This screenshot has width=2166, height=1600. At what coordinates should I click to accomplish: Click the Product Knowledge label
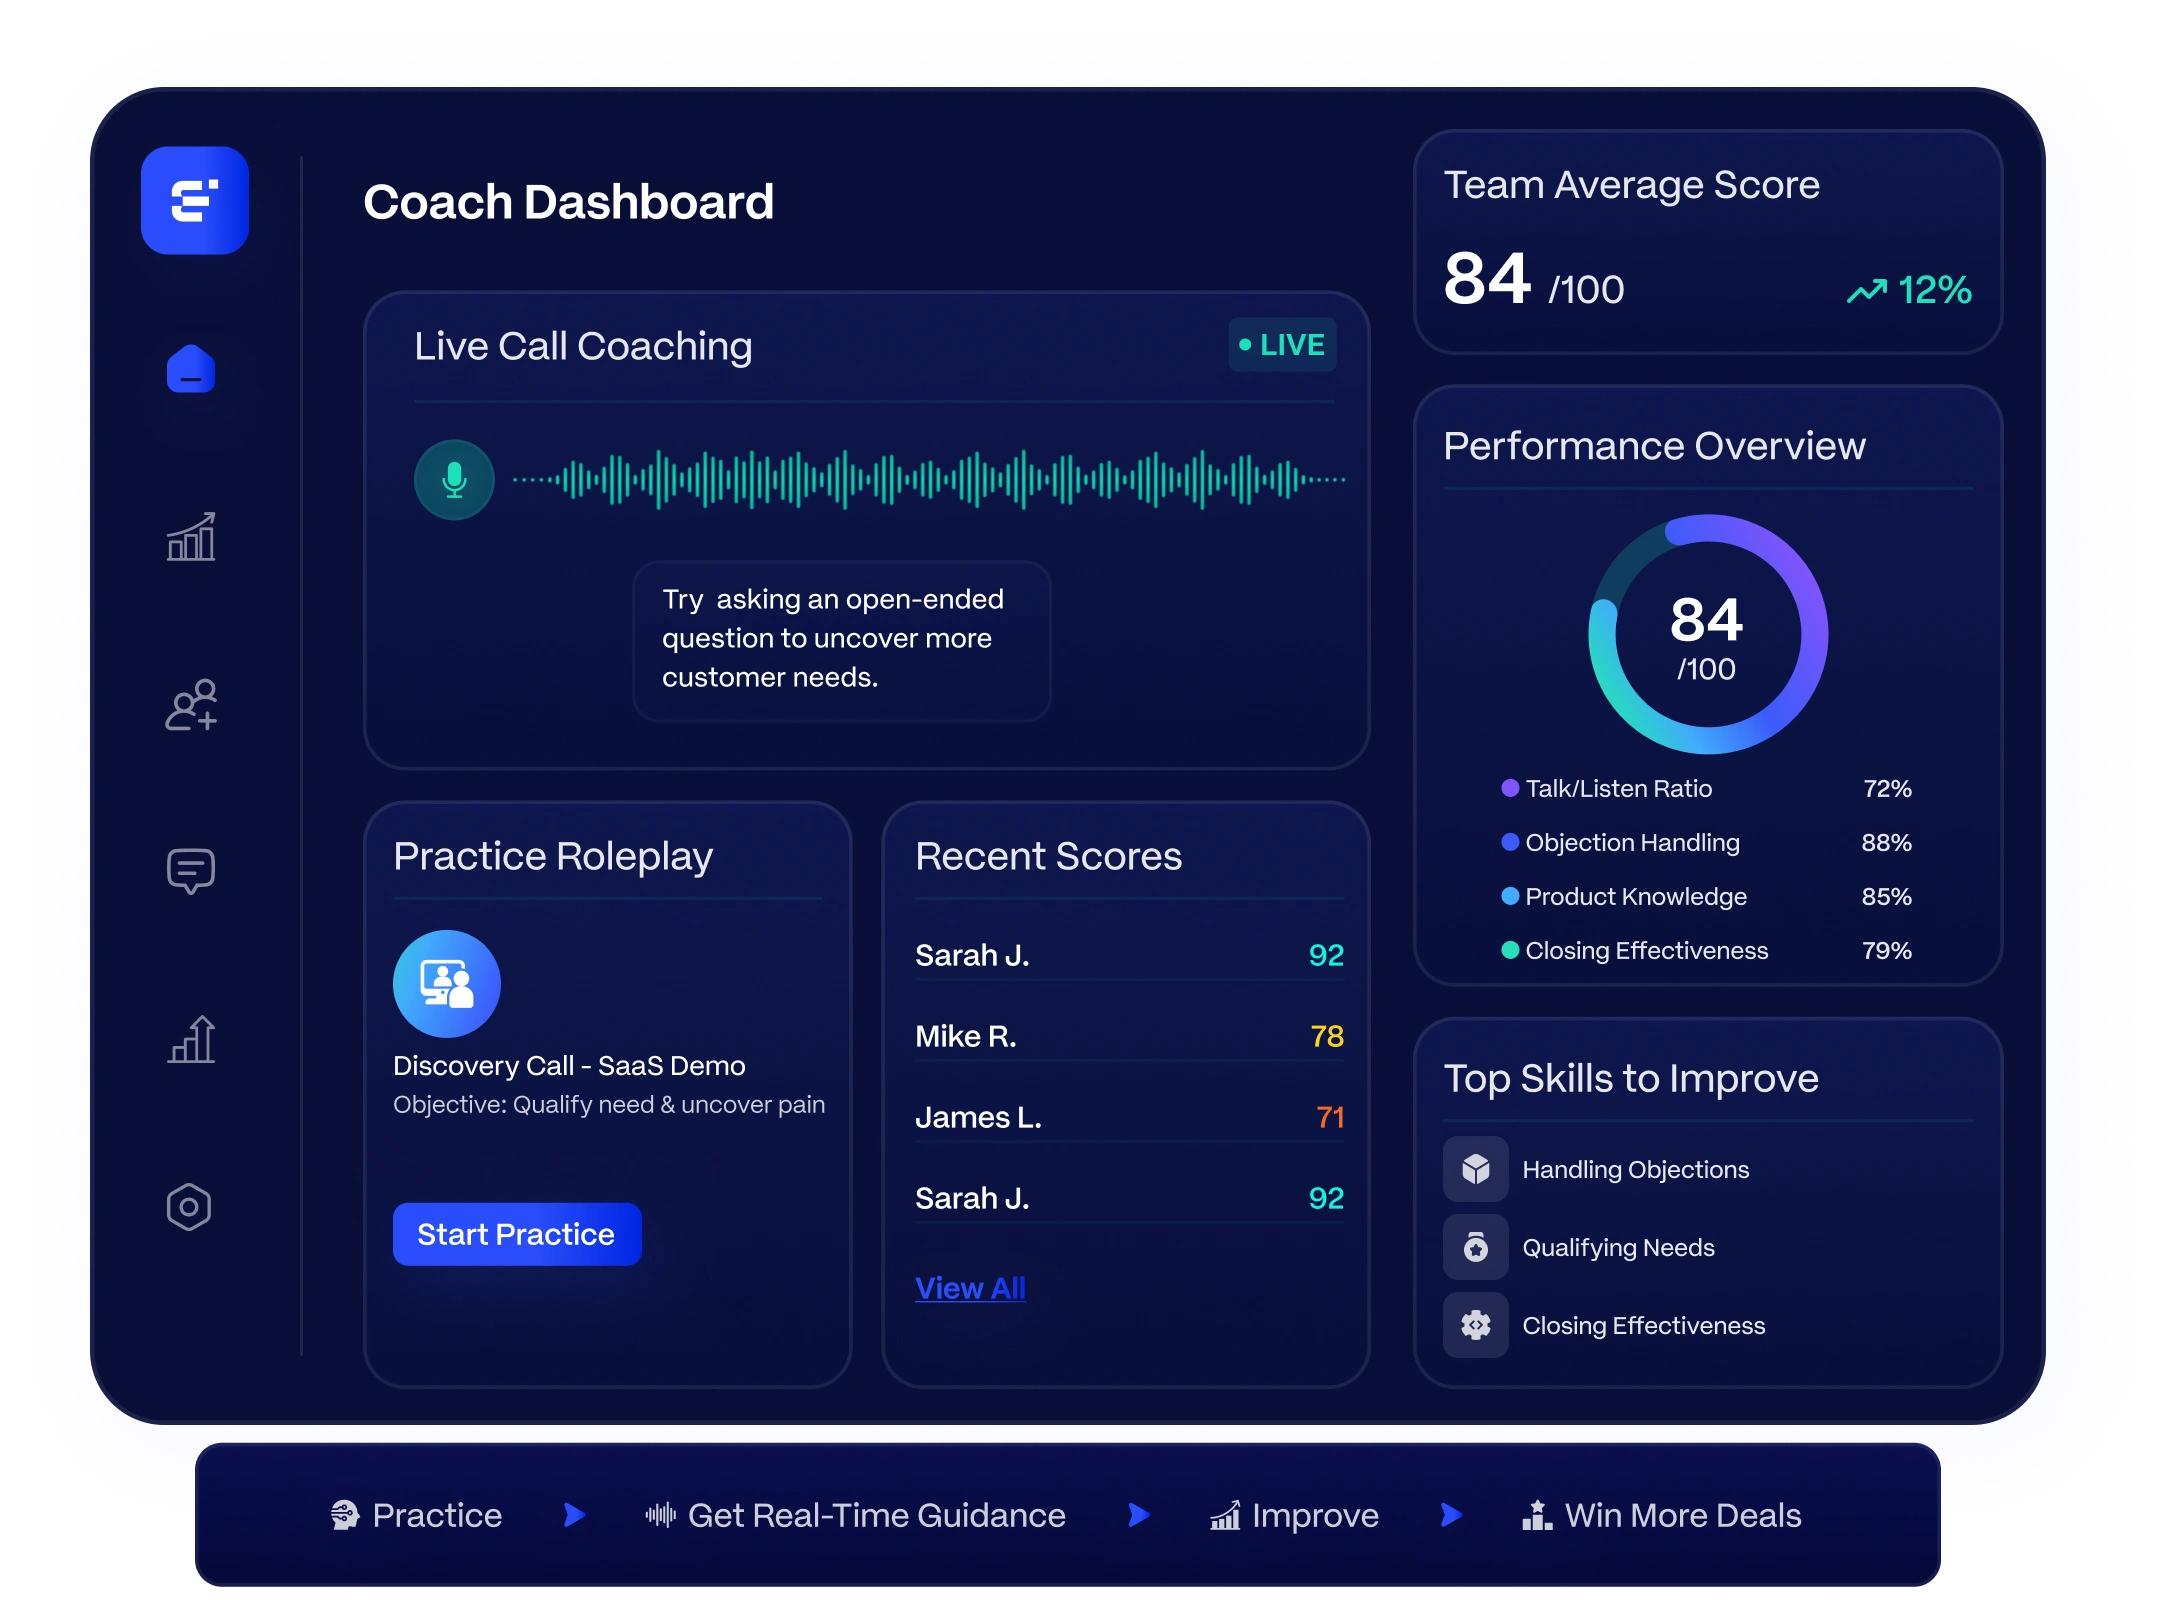(1636, 896)
